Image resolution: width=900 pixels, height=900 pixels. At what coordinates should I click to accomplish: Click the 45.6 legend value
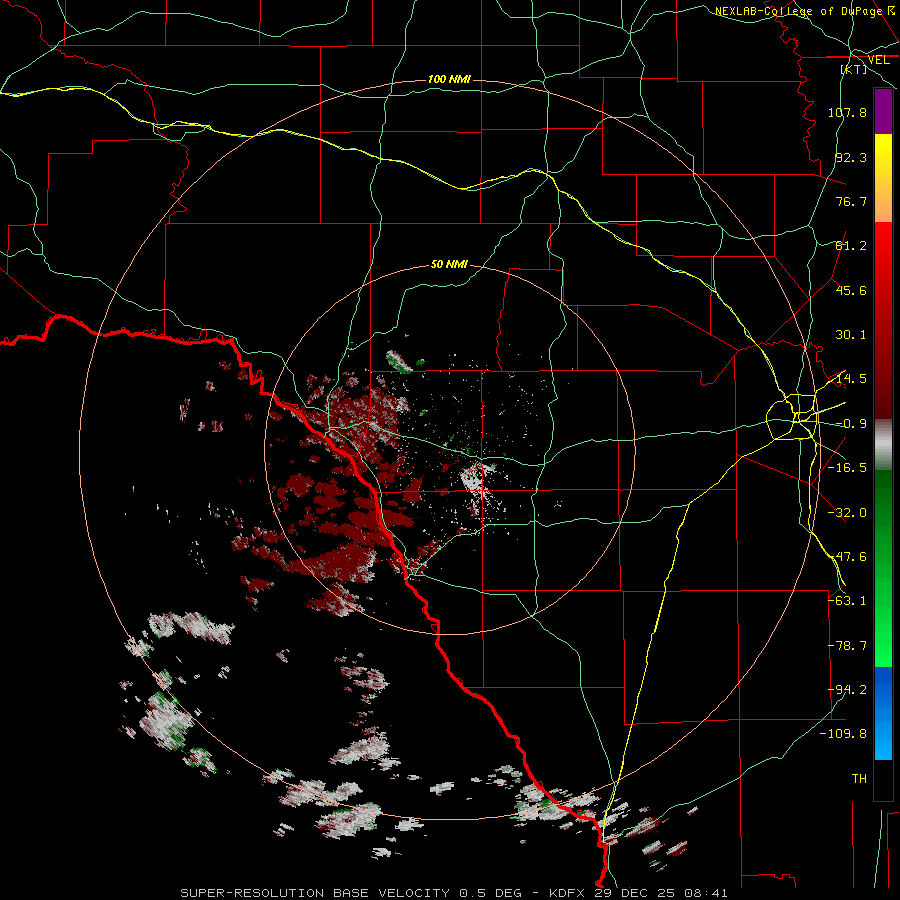(x=851, y=290)
